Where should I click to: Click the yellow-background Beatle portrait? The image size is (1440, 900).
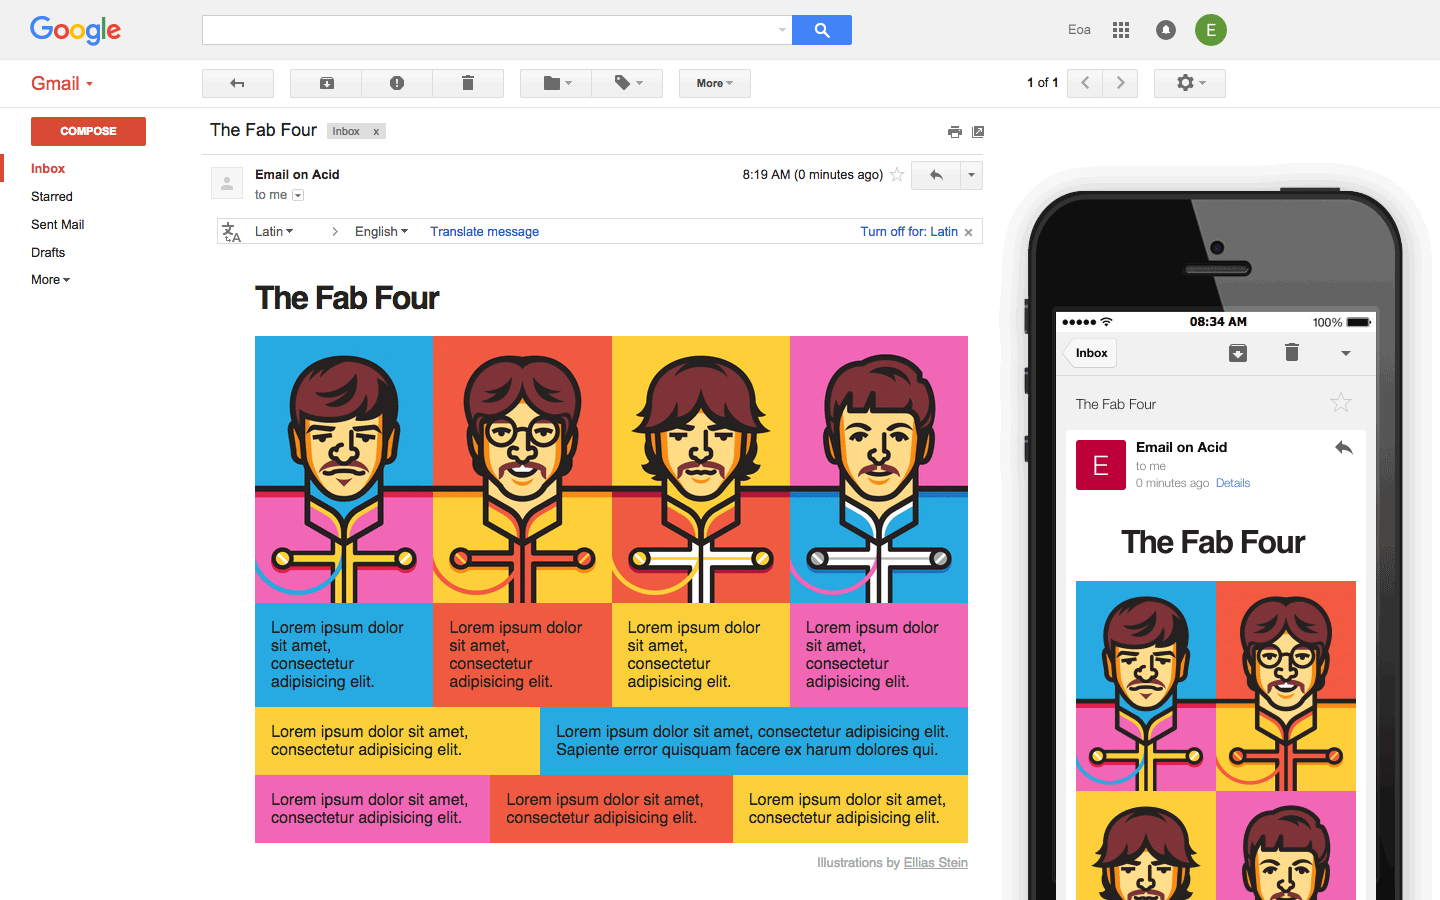(701, 470)
